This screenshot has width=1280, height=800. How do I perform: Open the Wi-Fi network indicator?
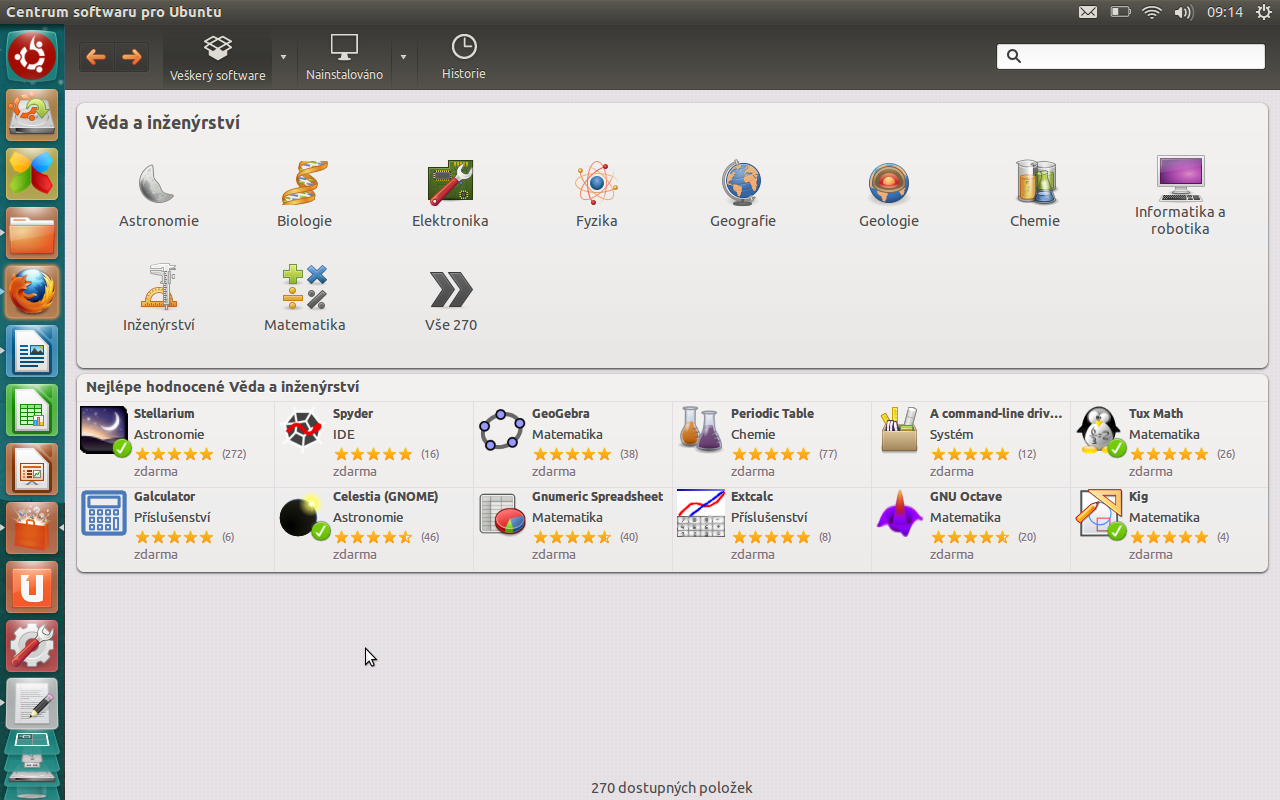(x=1152, y=12)
